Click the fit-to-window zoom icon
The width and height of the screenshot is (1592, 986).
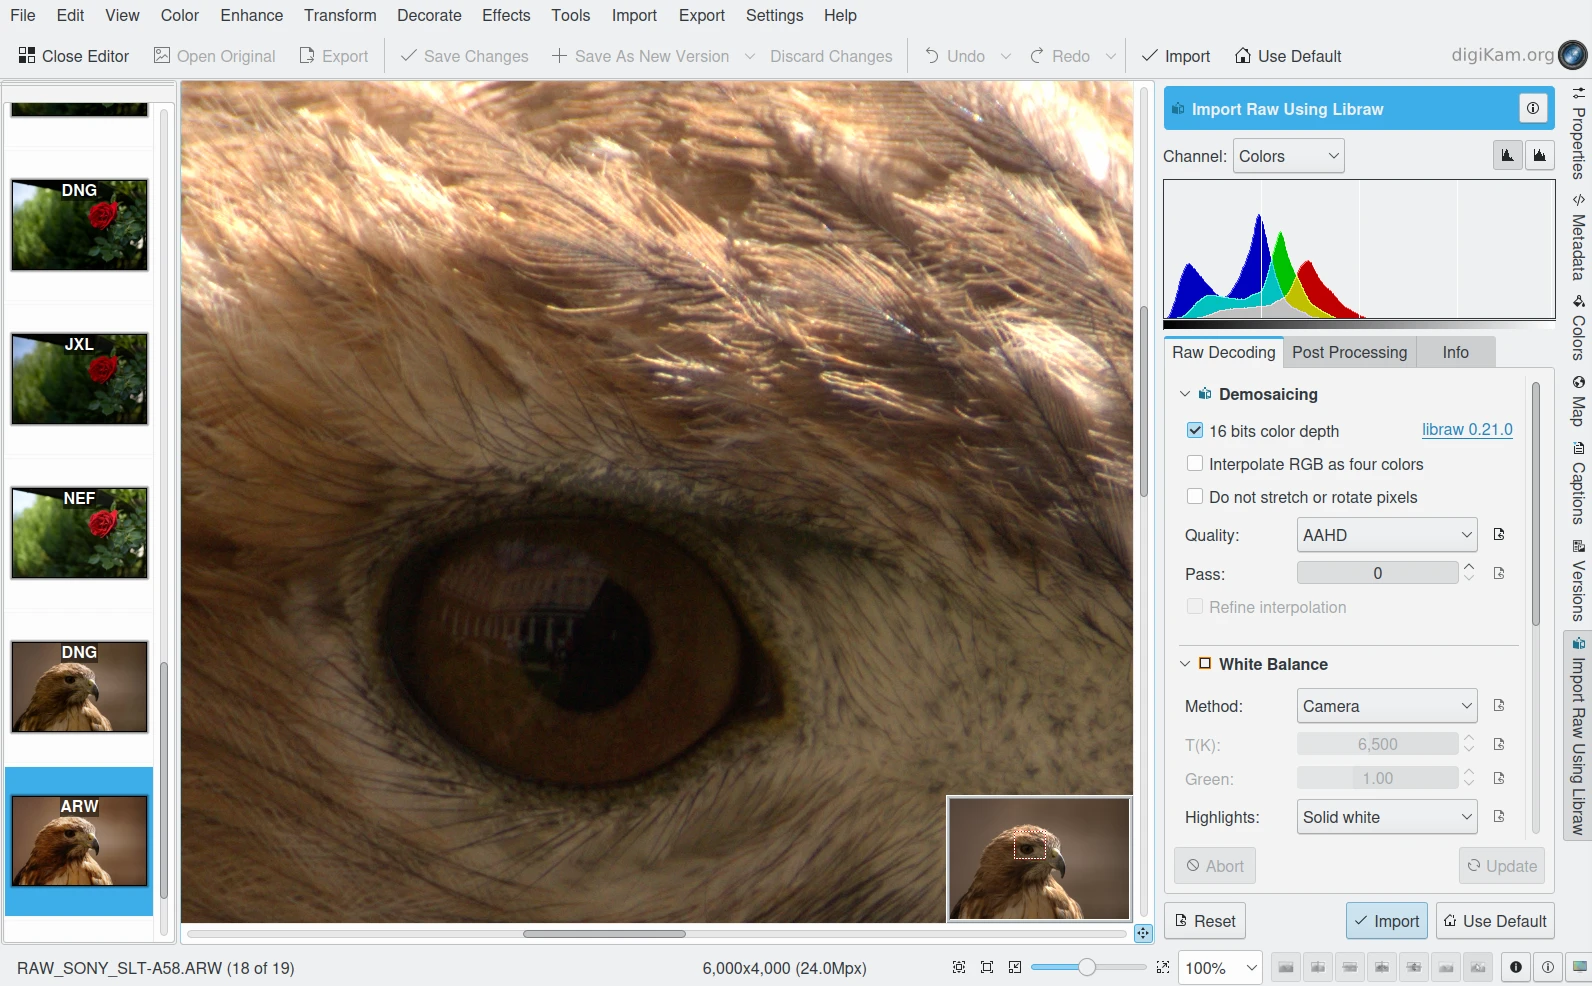click(987, 967)
